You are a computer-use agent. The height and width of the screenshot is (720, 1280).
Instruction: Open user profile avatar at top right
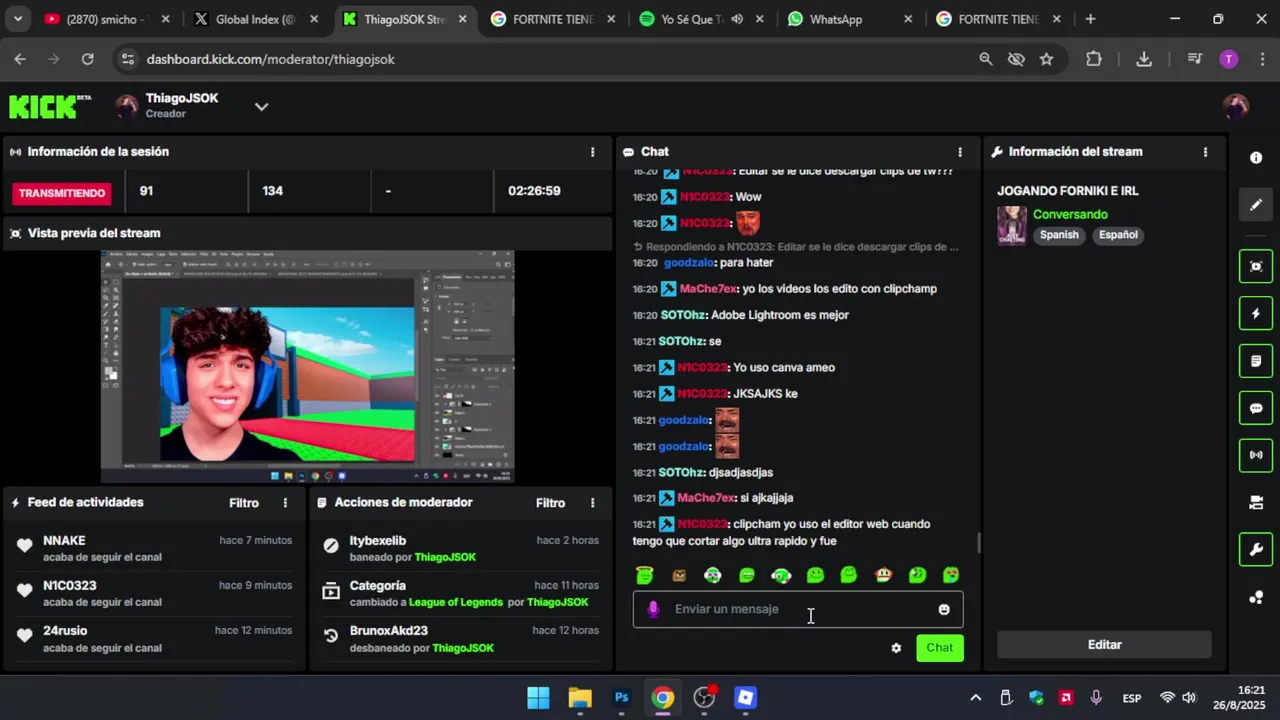click(x=1236, y=106)
